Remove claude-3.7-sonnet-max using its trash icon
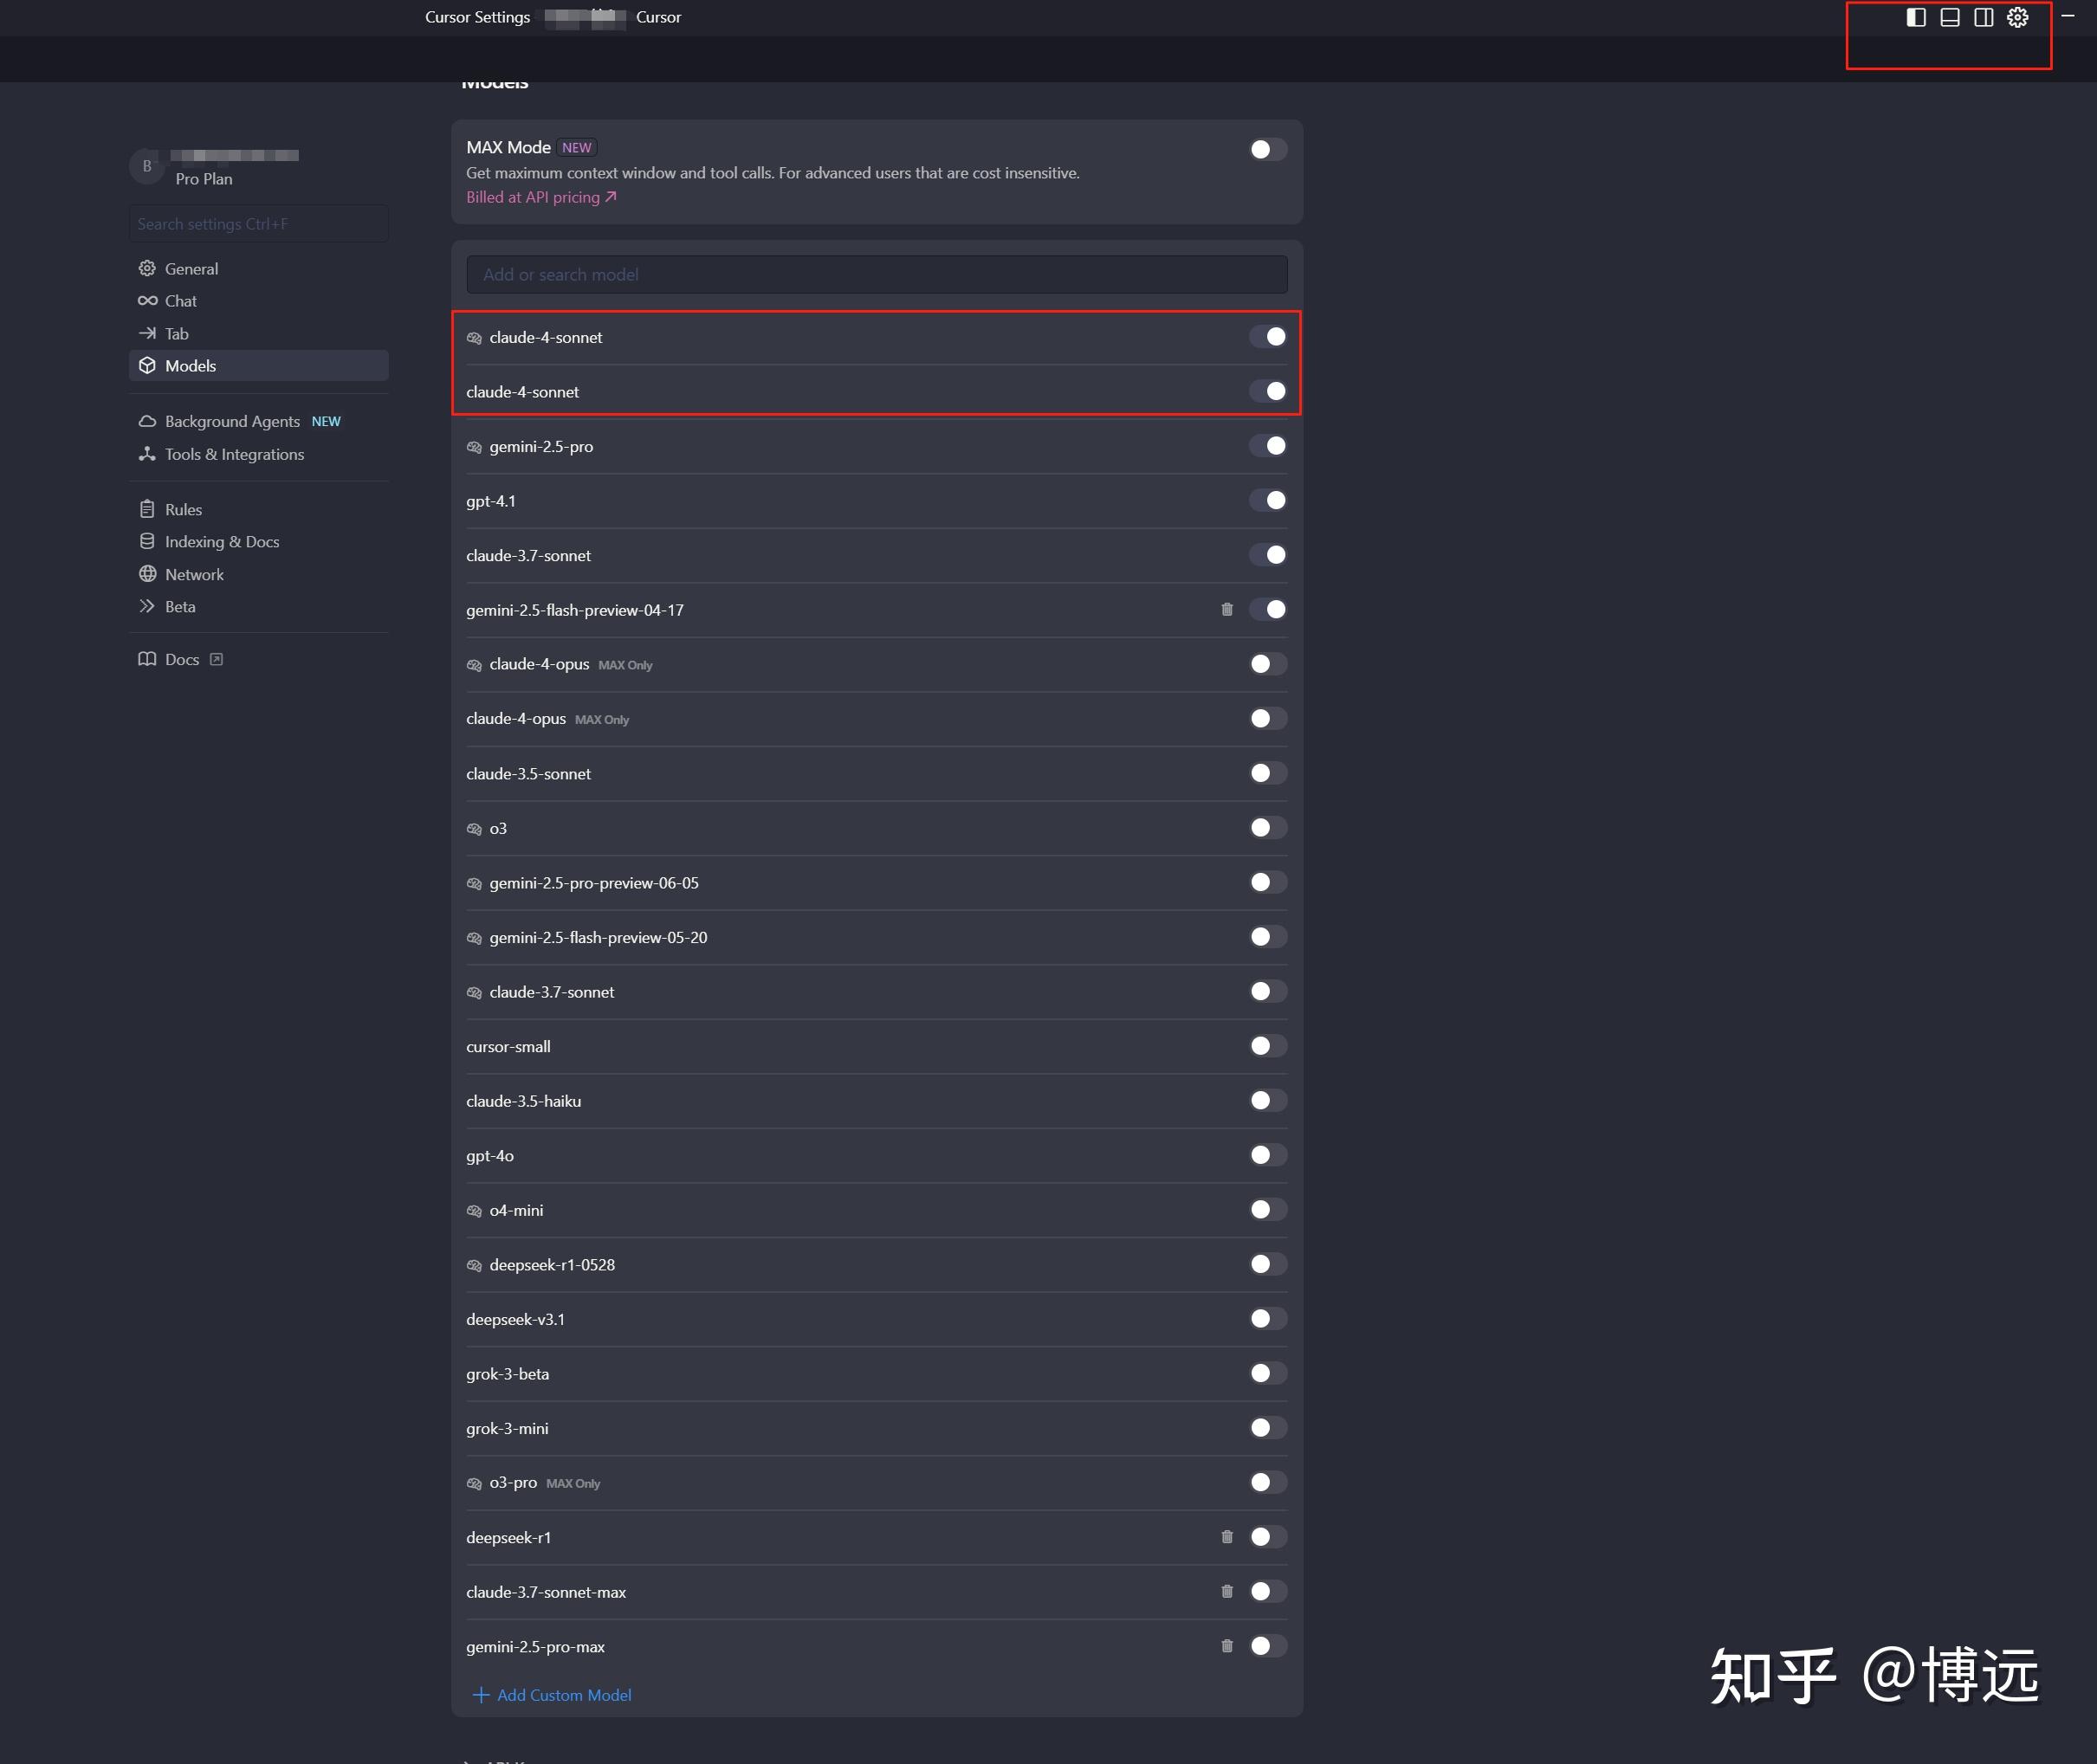Screen dimensions: 2097x1764 coord(1227,1591)
